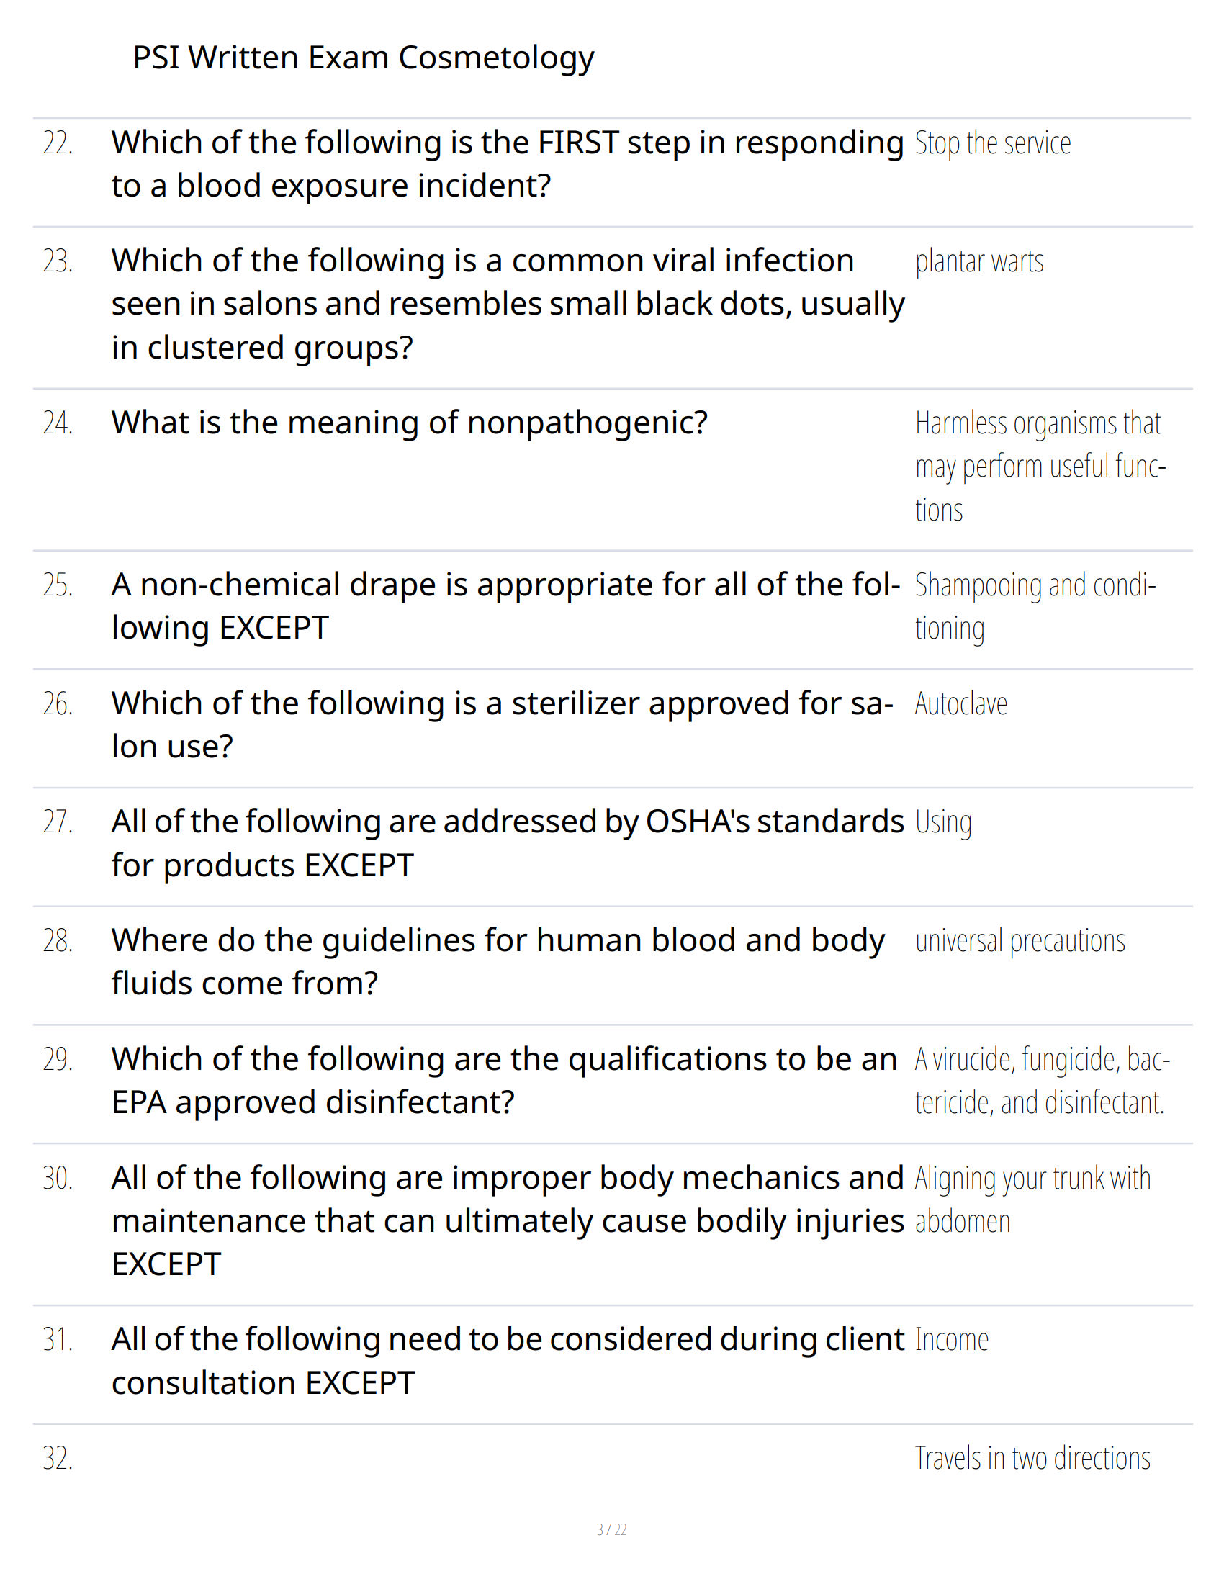Click the answer Aligning your trunk with abdomen
Viewport: 1224px width, 1584px height.
[1033, 1200]
